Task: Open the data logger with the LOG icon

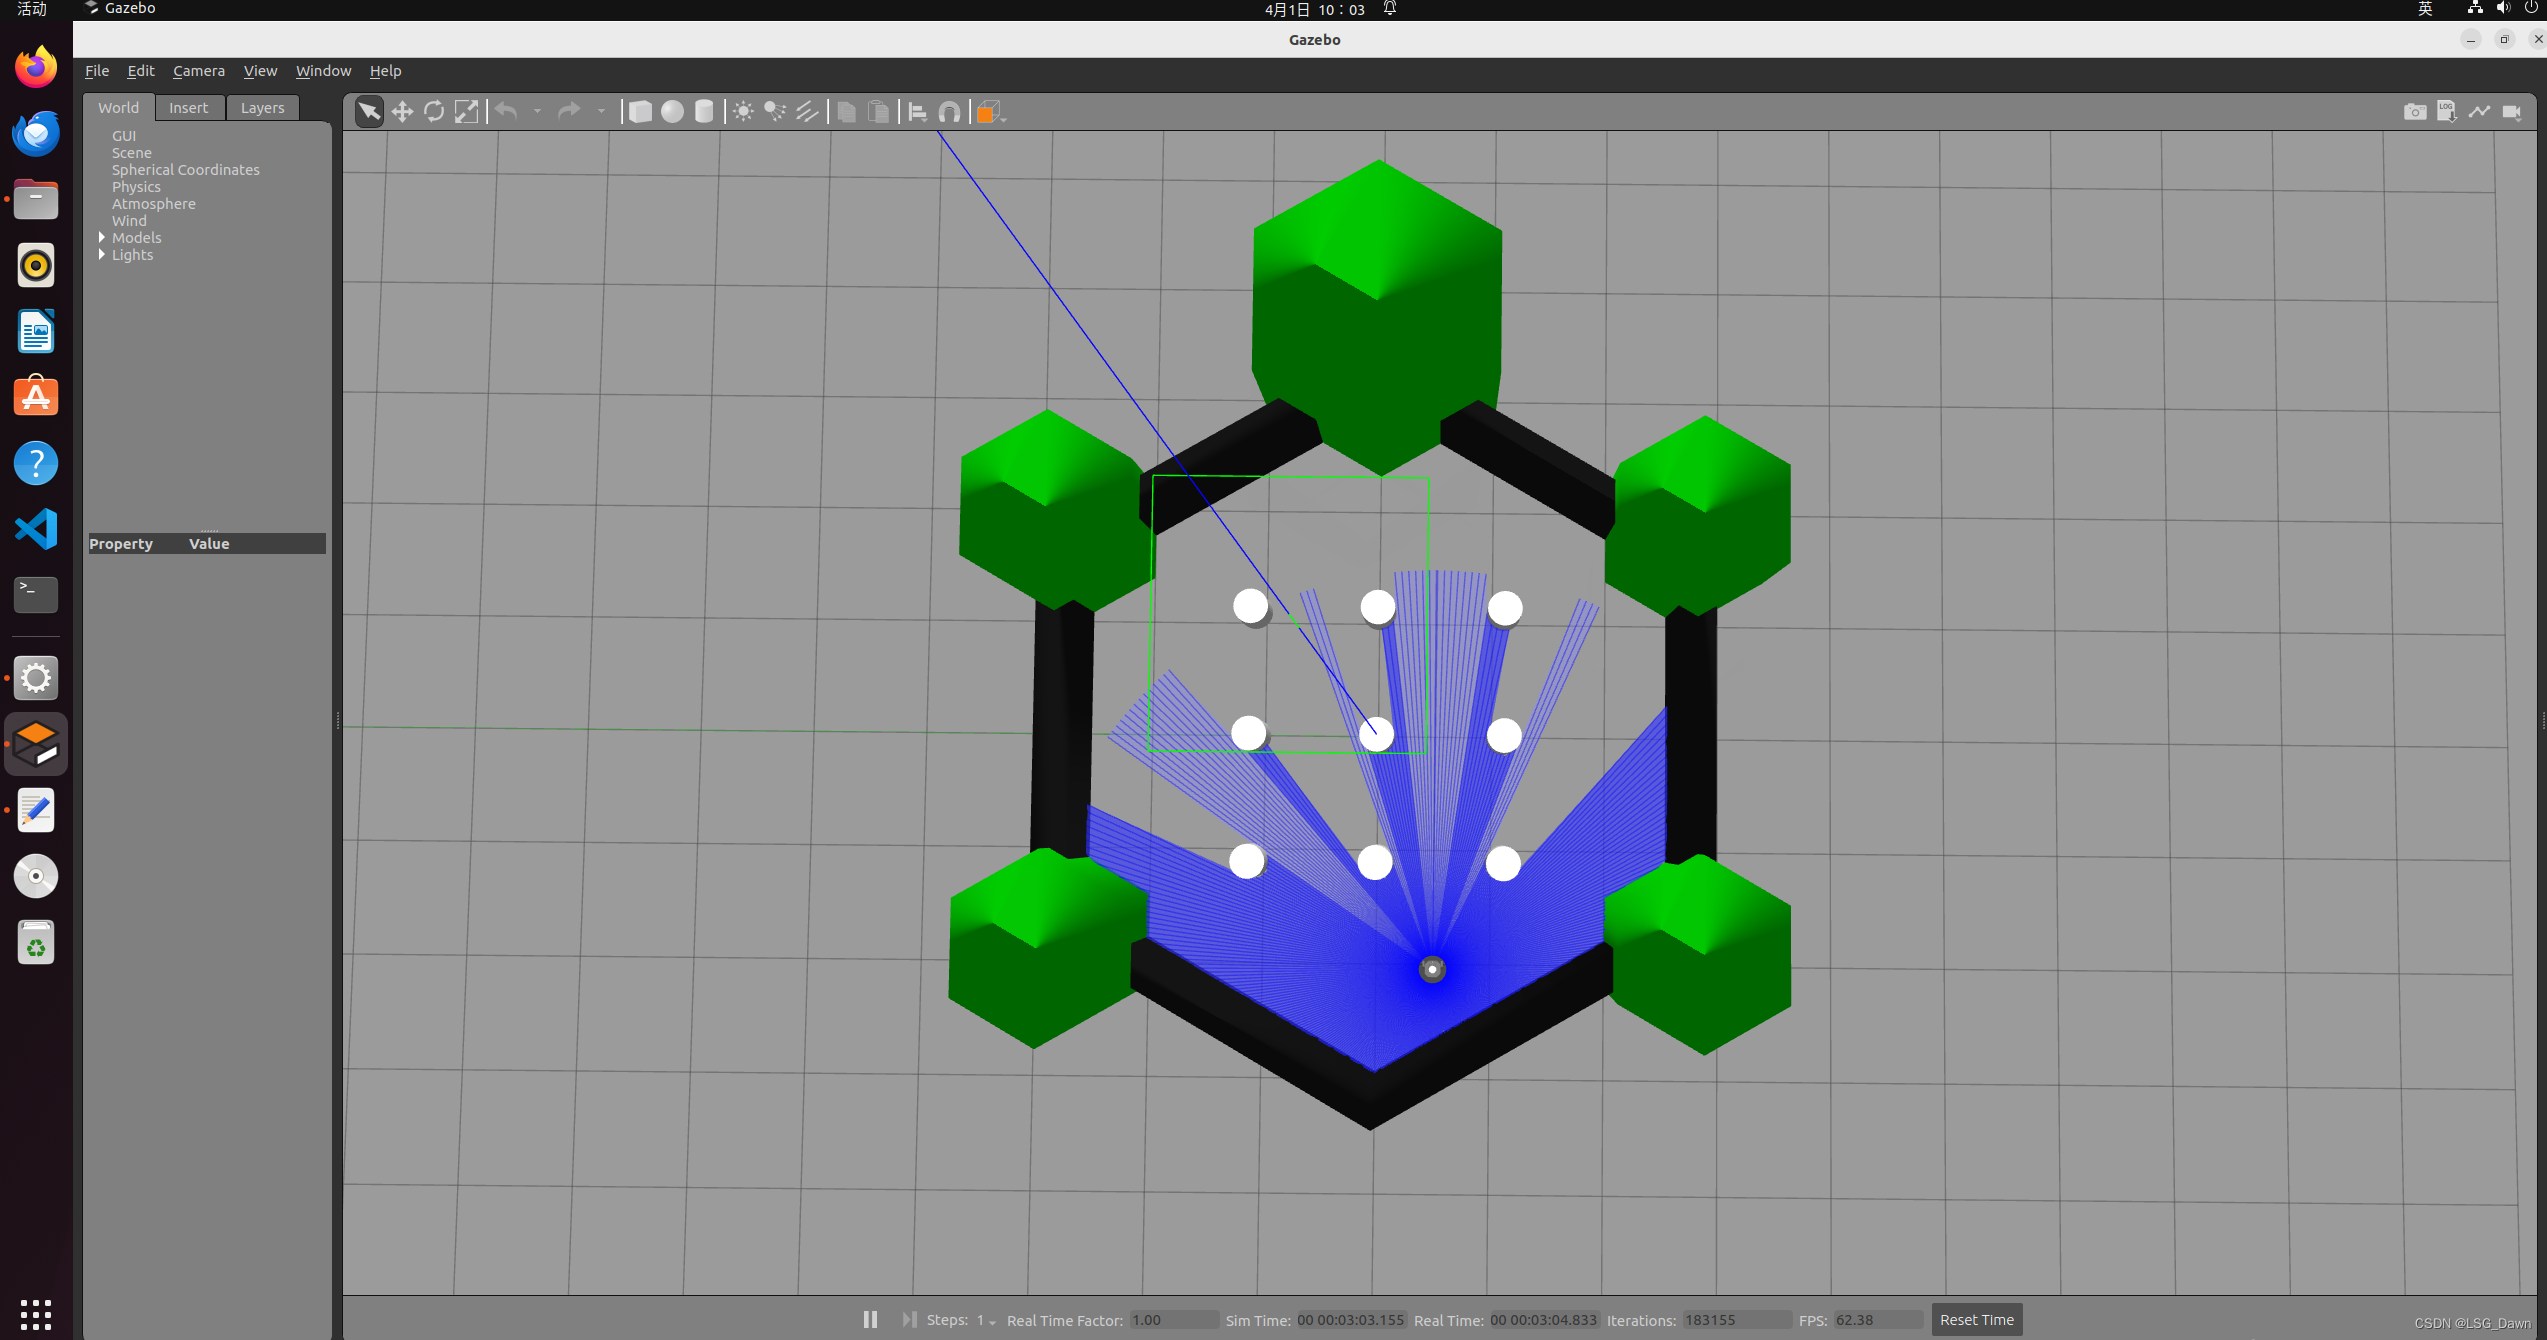Action: click(x=2447, y=111)
